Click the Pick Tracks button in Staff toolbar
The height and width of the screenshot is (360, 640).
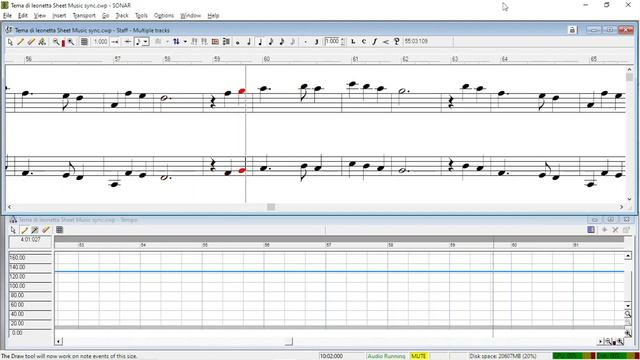tap(176, 42)
